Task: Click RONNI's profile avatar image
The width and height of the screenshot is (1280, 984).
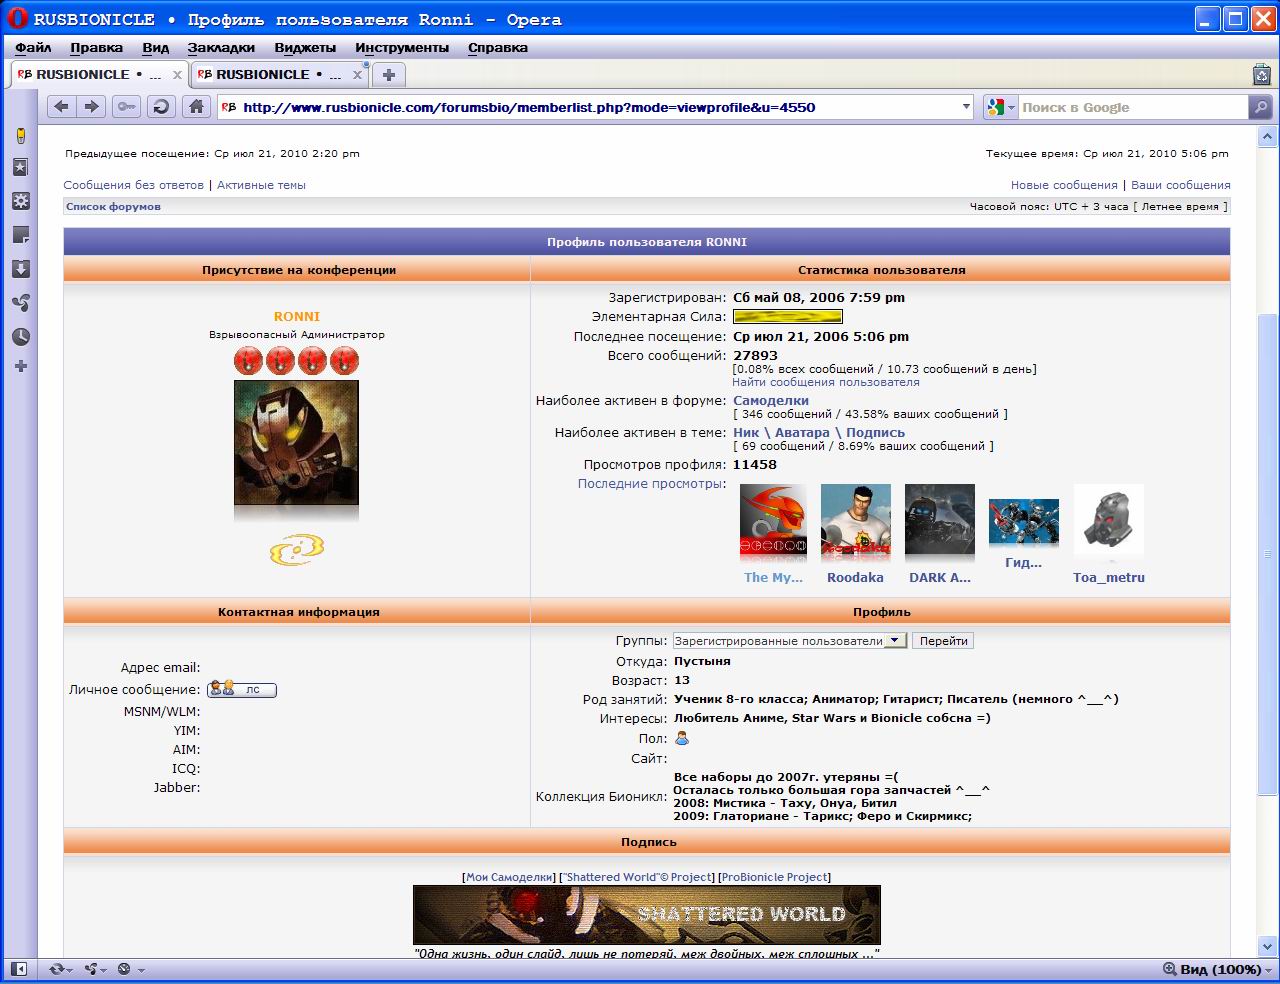Action: (296, 443)
